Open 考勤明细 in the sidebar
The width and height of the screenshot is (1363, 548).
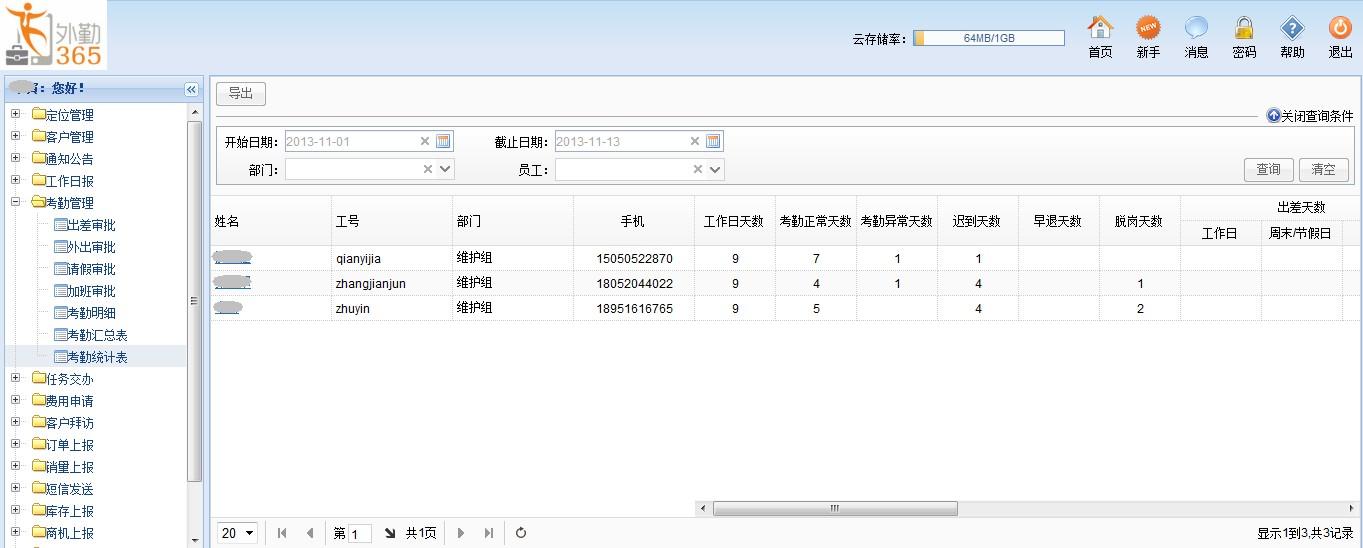click(x=91, y=313)
